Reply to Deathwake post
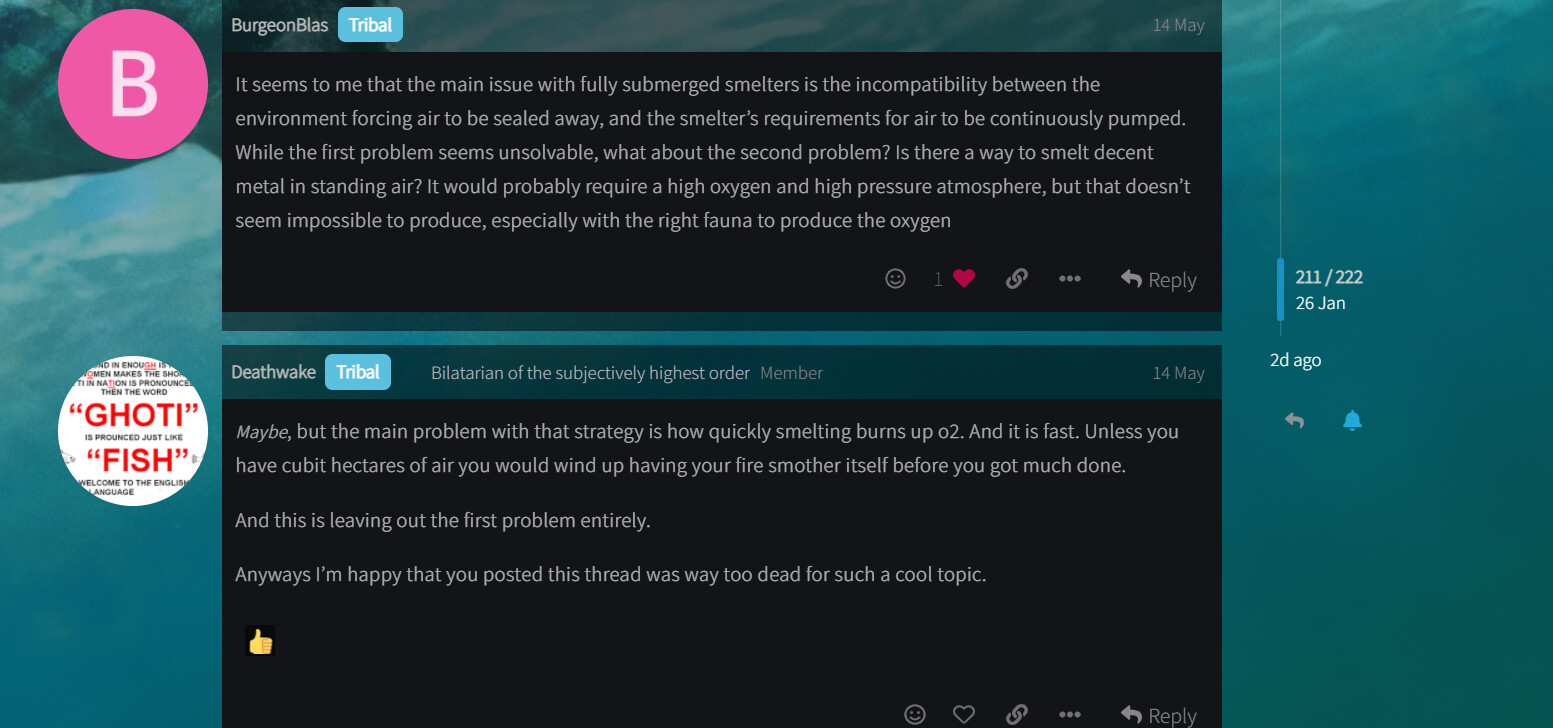 pyautogui.click(x=1158, y=715)
